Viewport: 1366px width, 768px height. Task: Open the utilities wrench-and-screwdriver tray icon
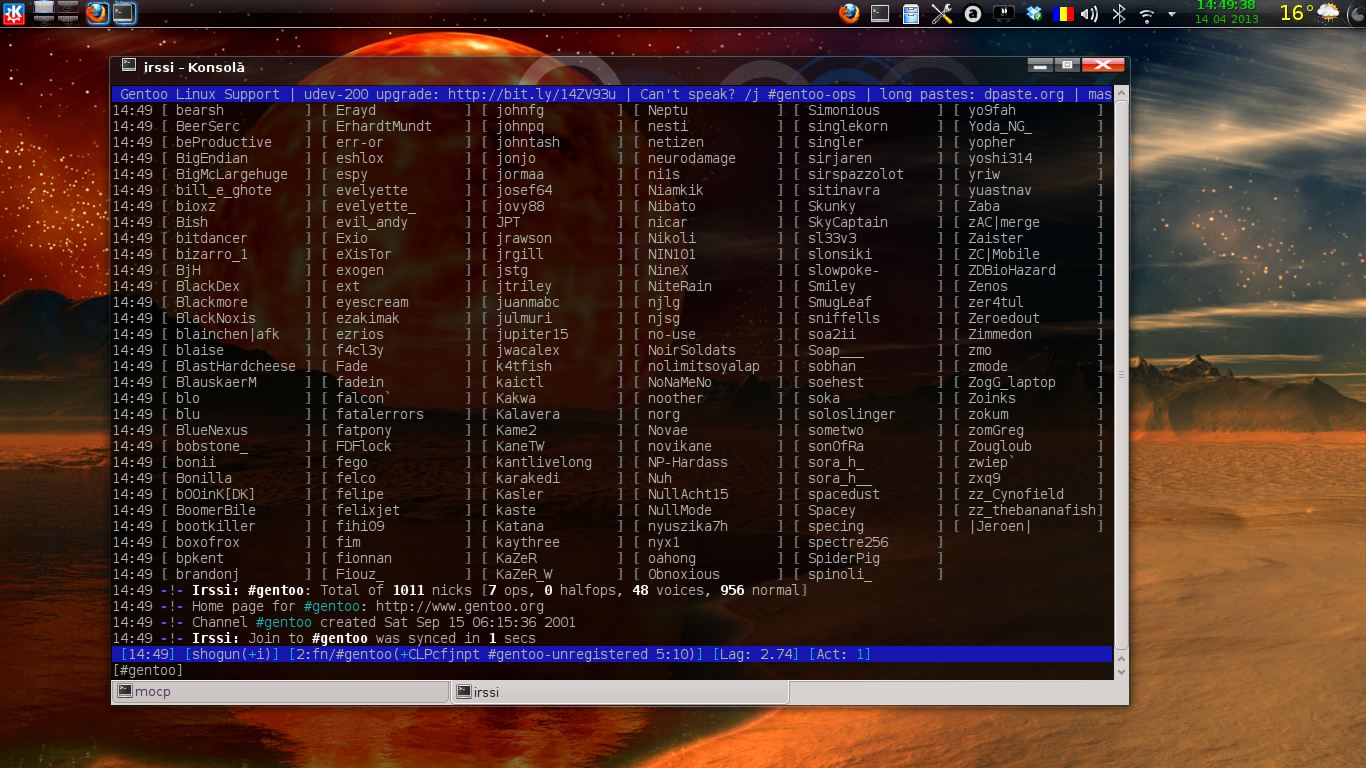[x=942, y=13]
